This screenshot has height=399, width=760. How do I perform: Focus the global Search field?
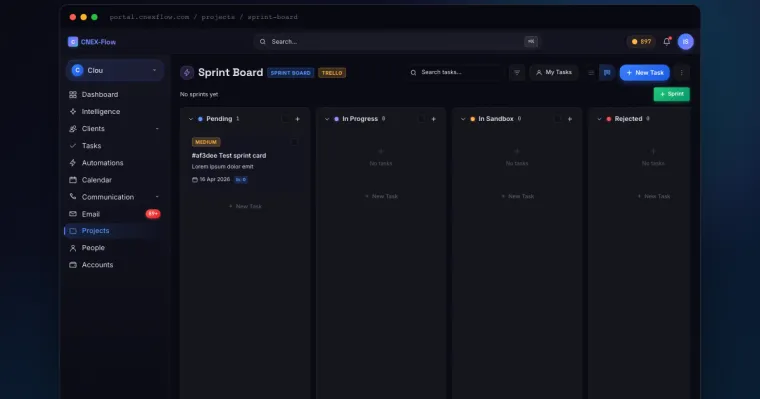pos(396,42)
